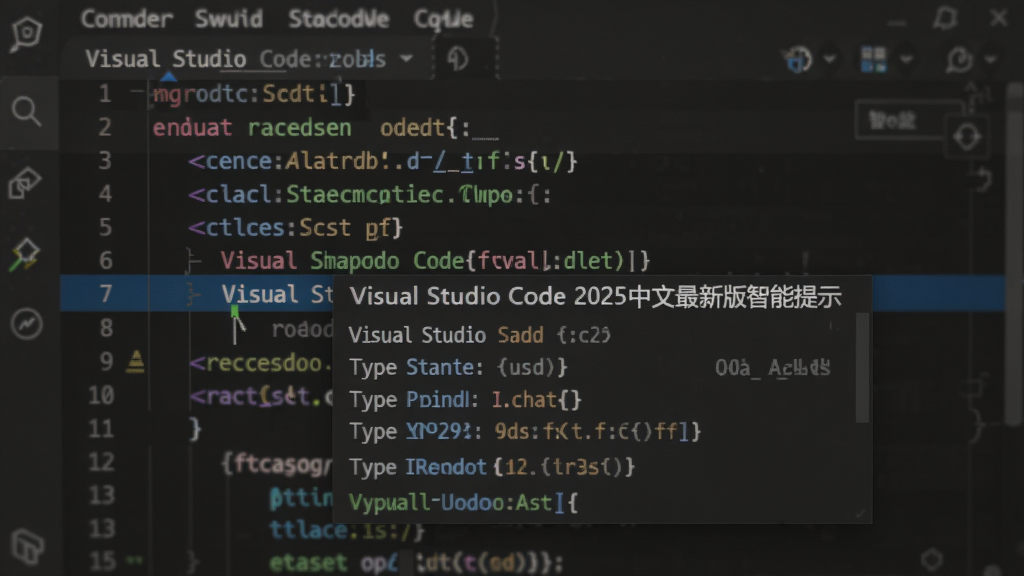Click the resize grip at popup bottom-right corner
This screenshot has height=576, width=1024.
(x=861, y=514)
